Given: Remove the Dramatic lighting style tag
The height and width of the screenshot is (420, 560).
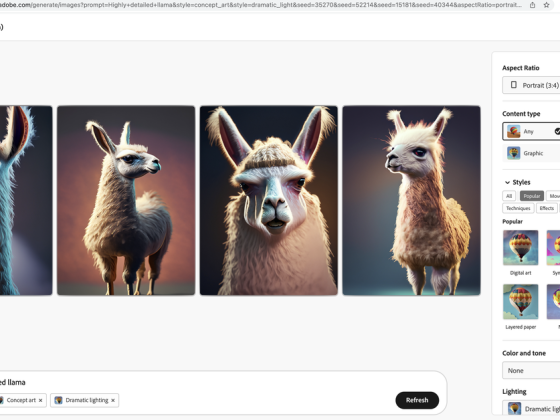Looking at the screenshot, I should pyautogui.click(x=113, y=400).
